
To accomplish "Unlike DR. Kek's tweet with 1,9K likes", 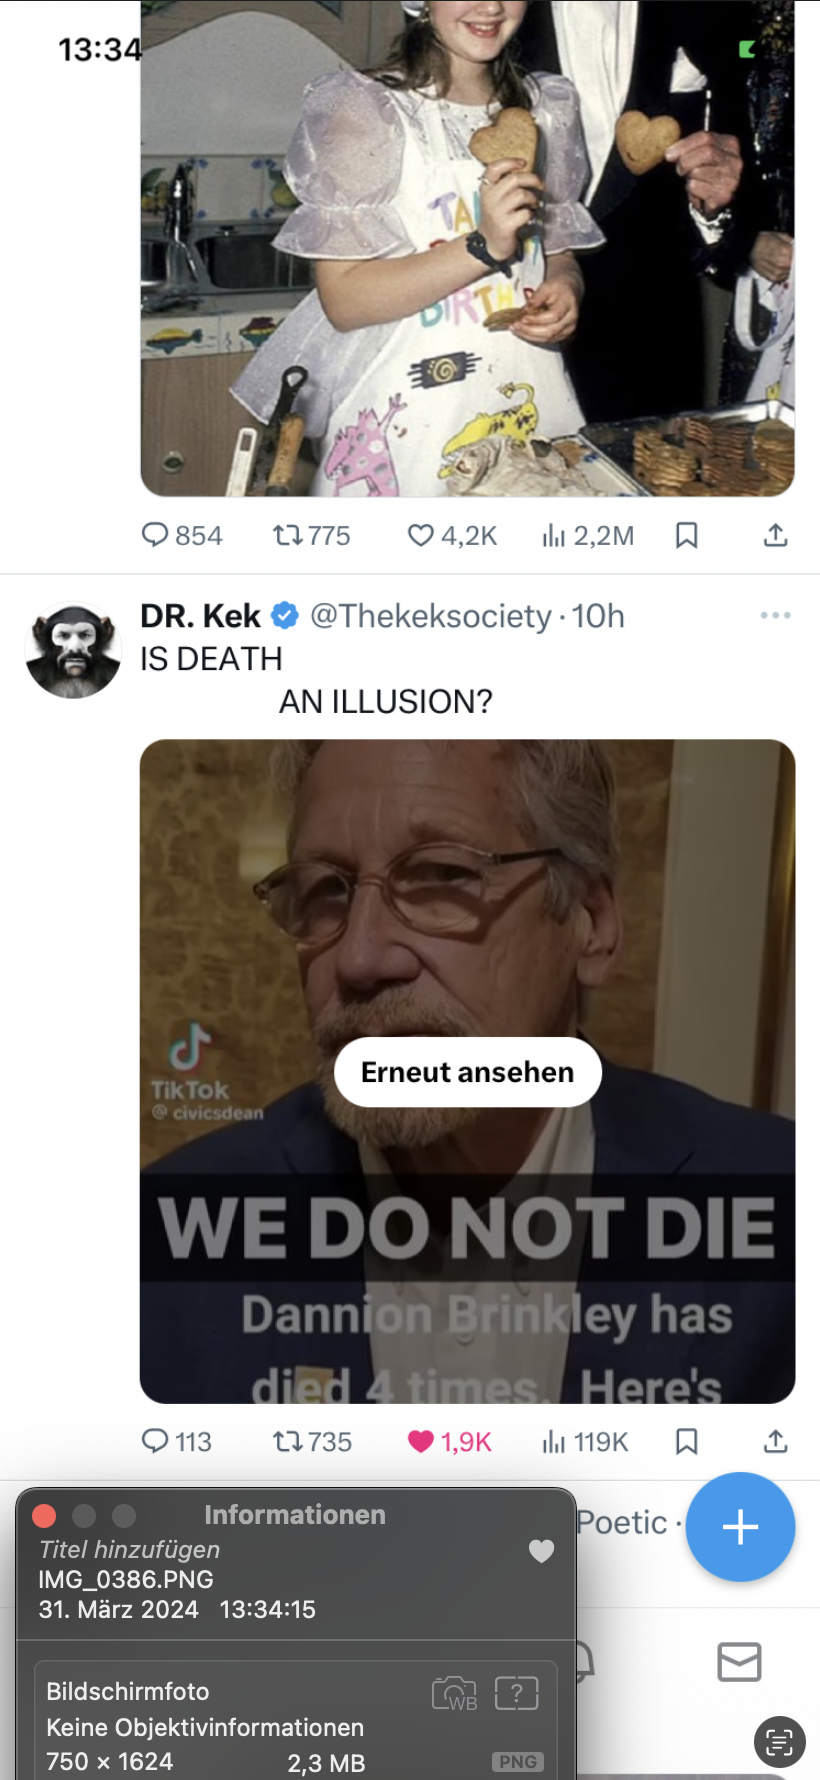I will point(421,1441).
